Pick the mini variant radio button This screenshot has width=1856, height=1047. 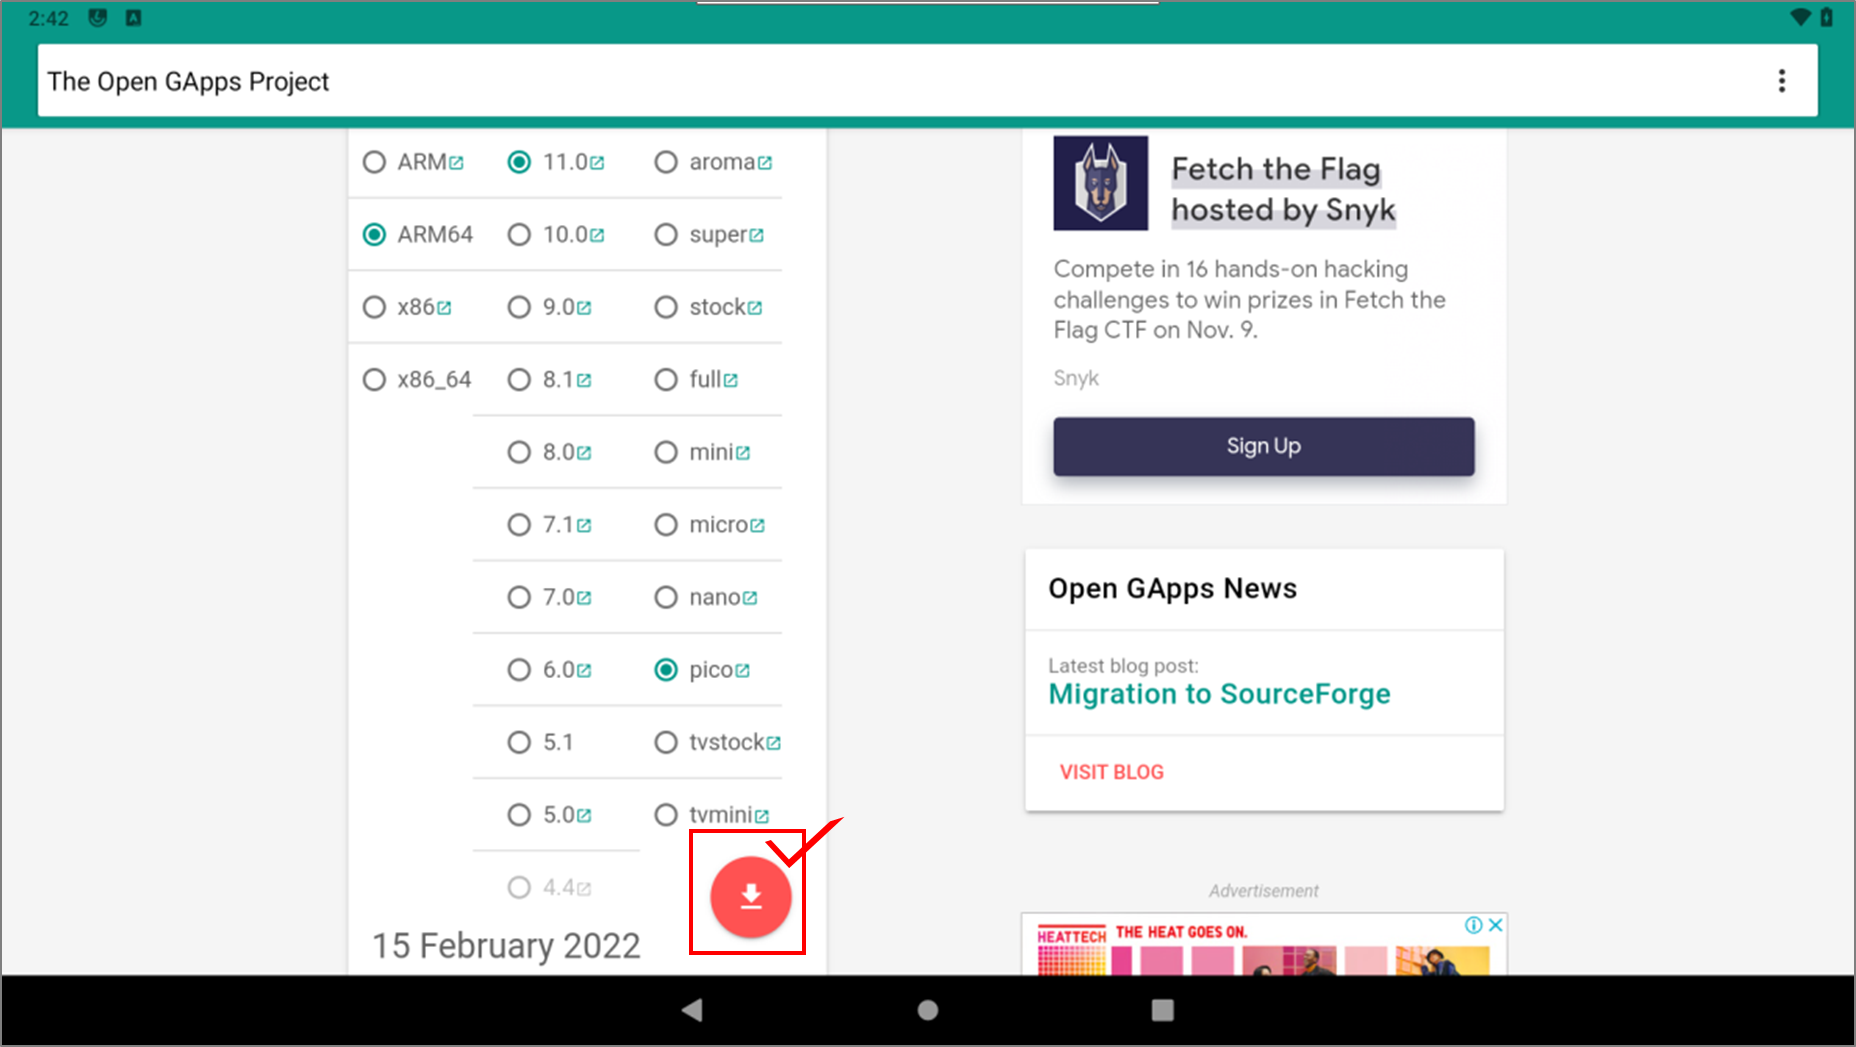[x=666, y=452]
